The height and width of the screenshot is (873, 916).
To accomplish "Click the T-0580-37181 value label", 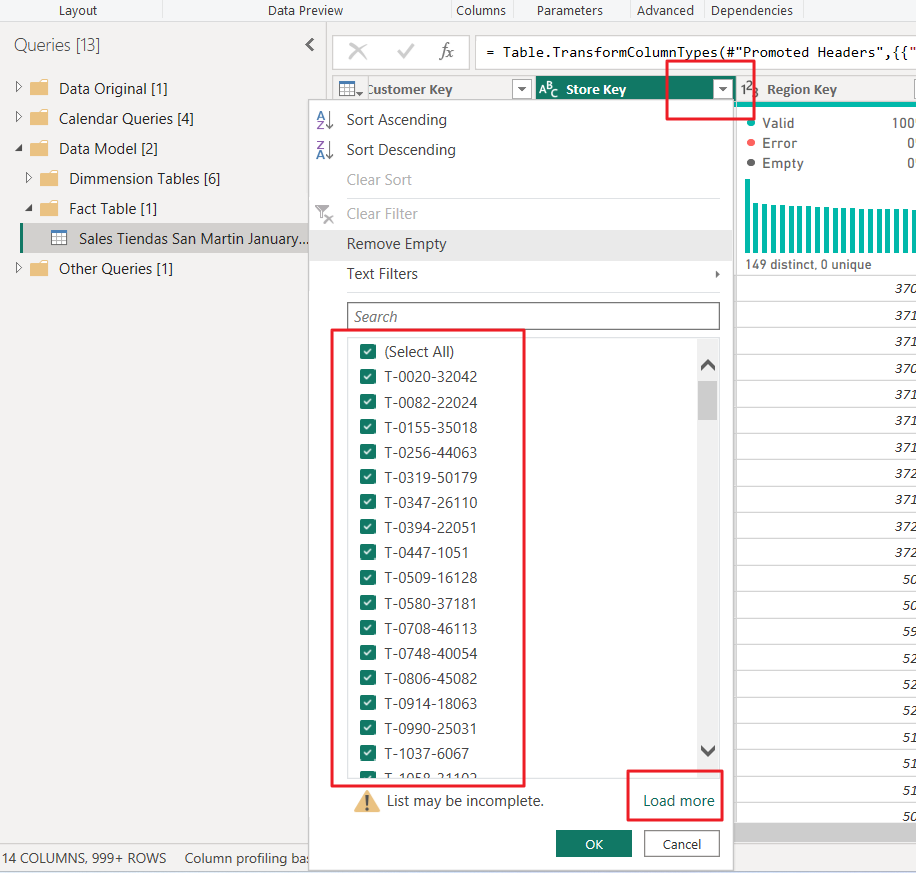I will (x=431, y=603).
